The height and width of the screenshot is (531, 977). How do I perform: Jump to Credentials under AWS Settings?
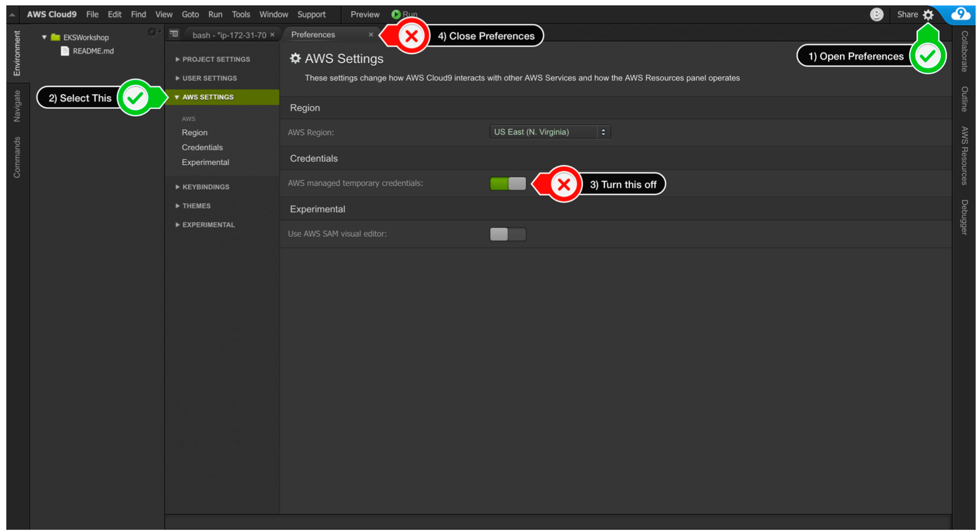coord(202,148)
